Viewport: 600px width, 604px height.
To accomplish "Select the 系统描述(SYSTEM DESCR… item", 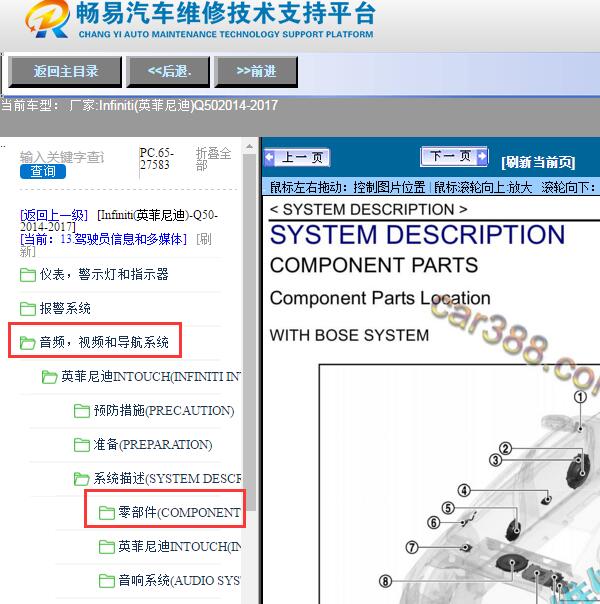I will (167, 478).
